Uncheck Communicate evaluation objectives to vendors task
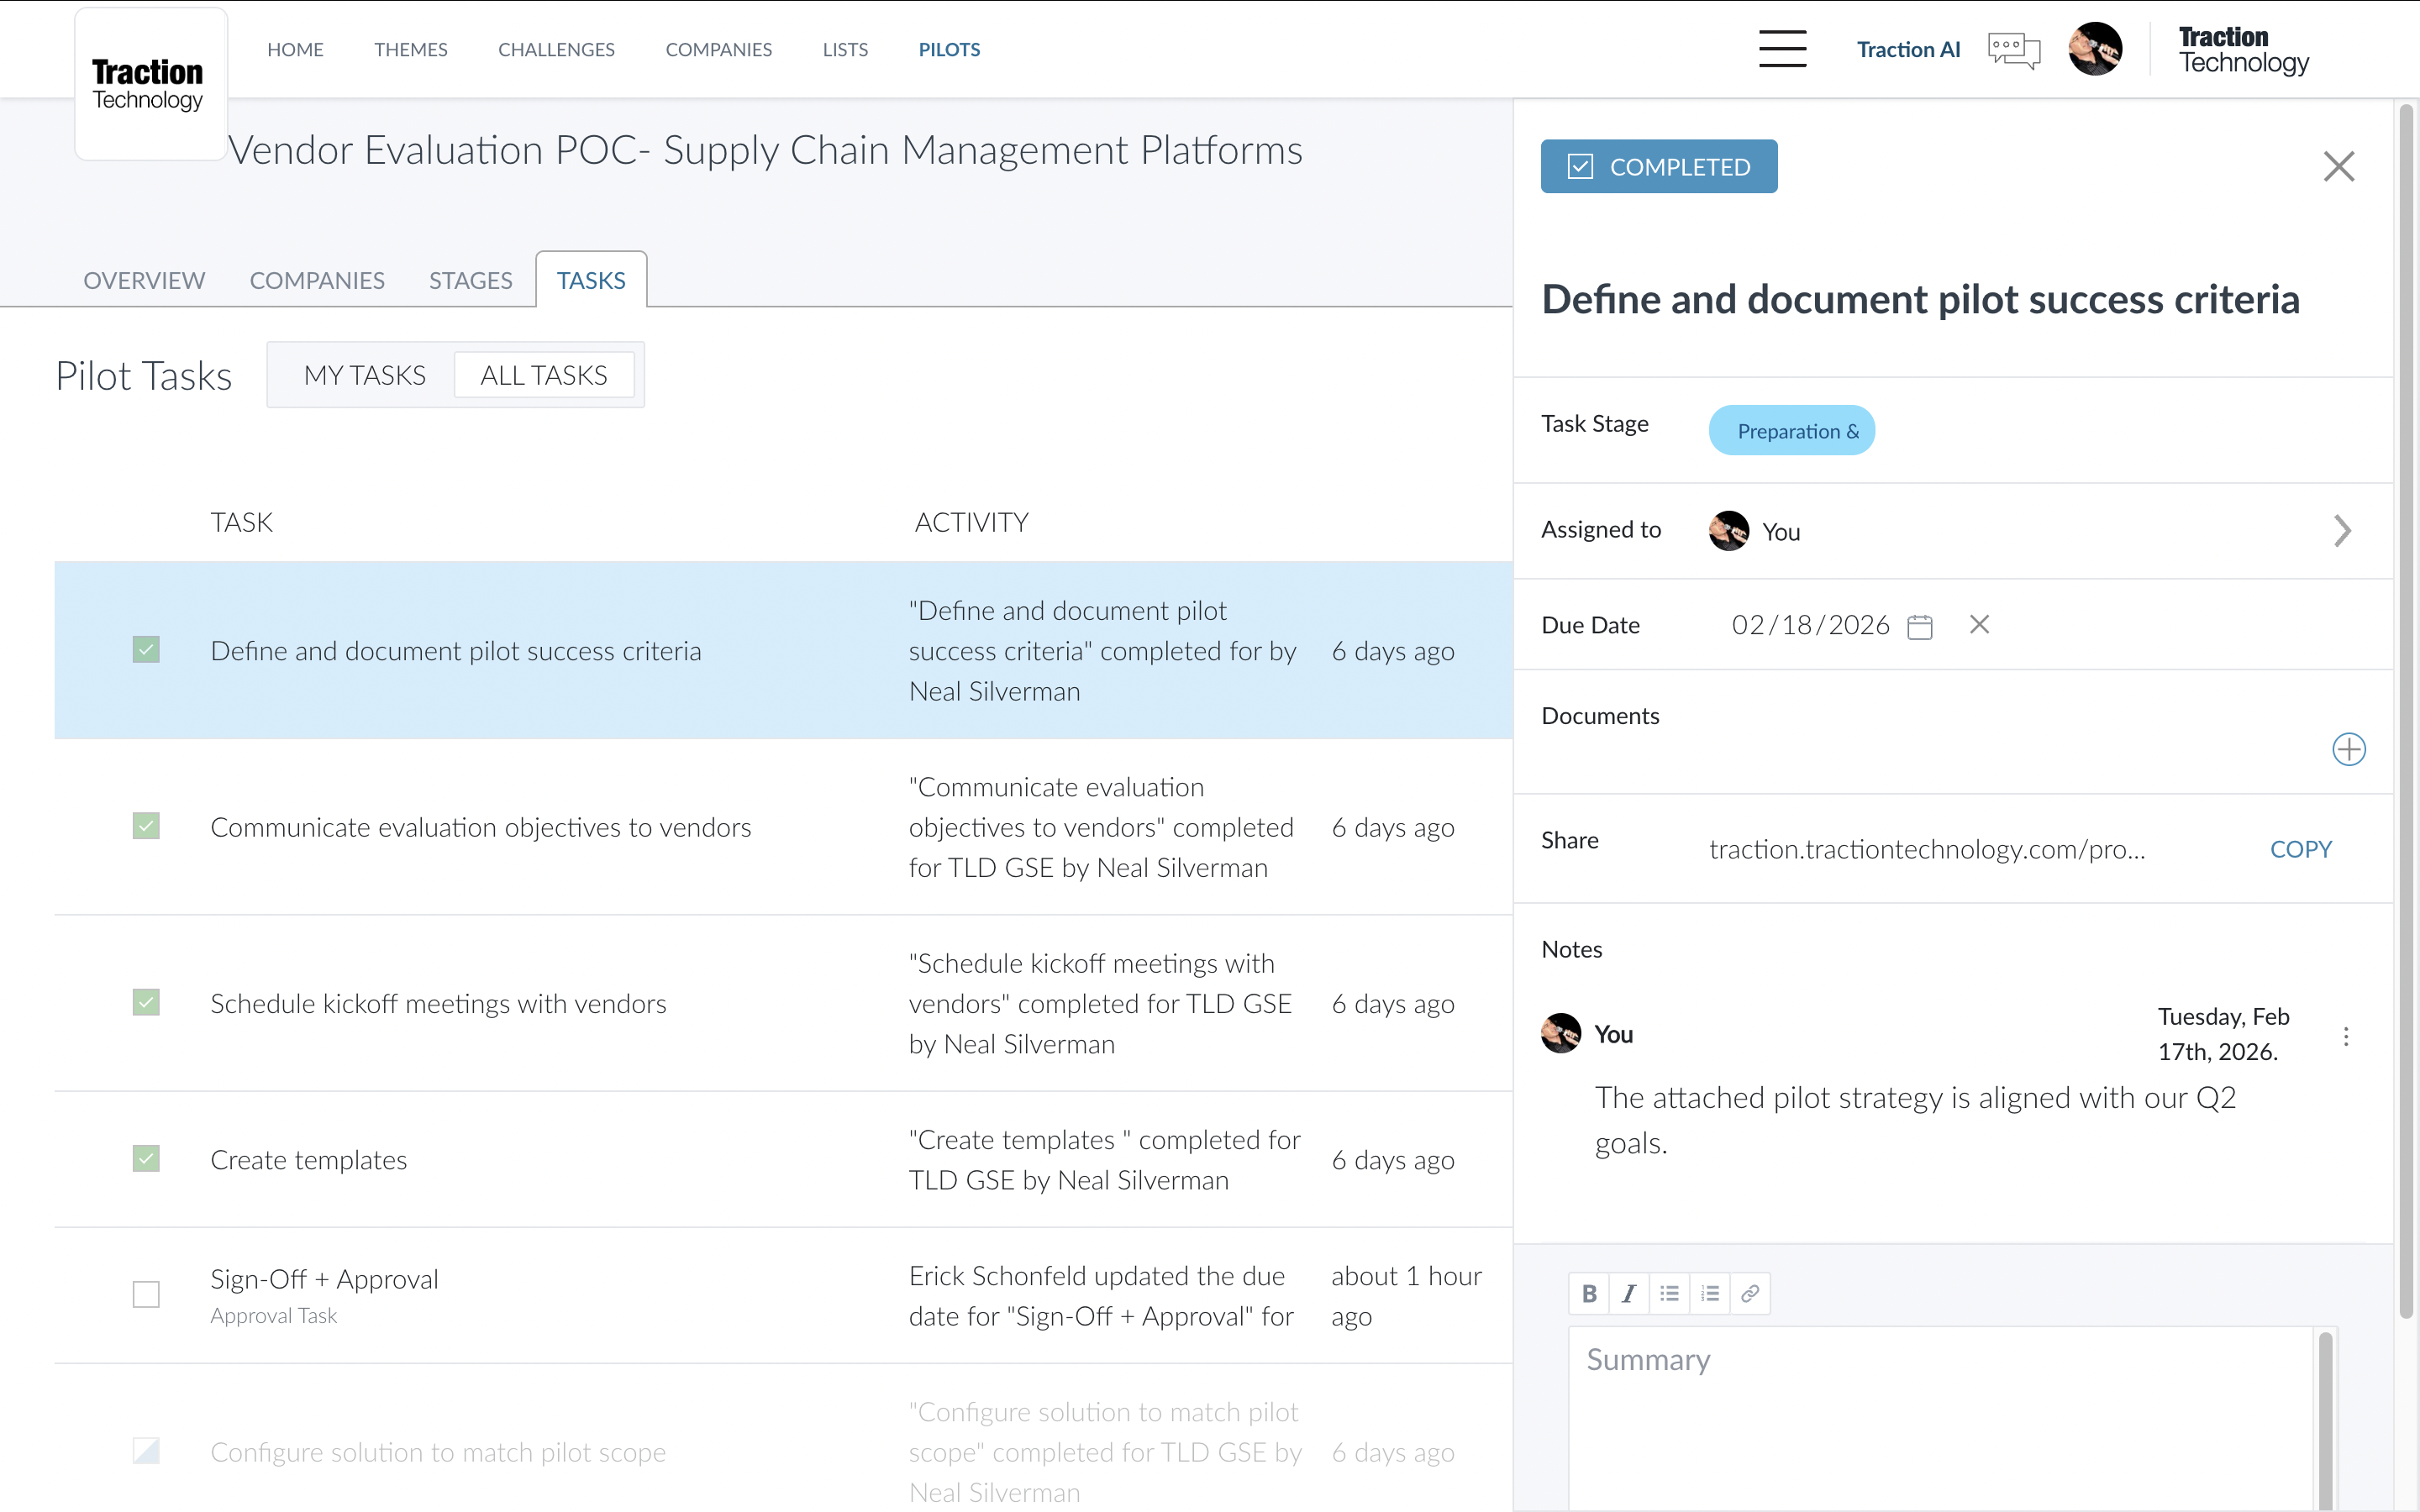 point(146,826)
